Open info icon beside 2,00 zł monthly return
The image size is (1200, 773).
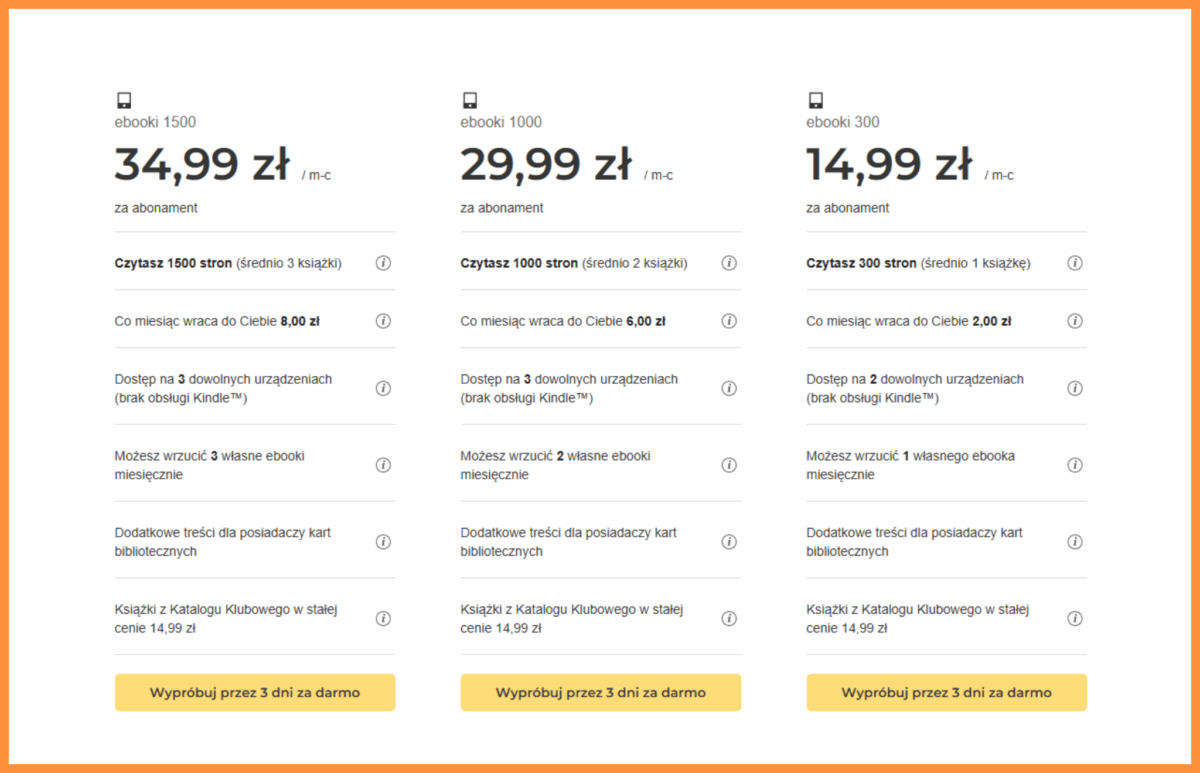point(1075,321)
